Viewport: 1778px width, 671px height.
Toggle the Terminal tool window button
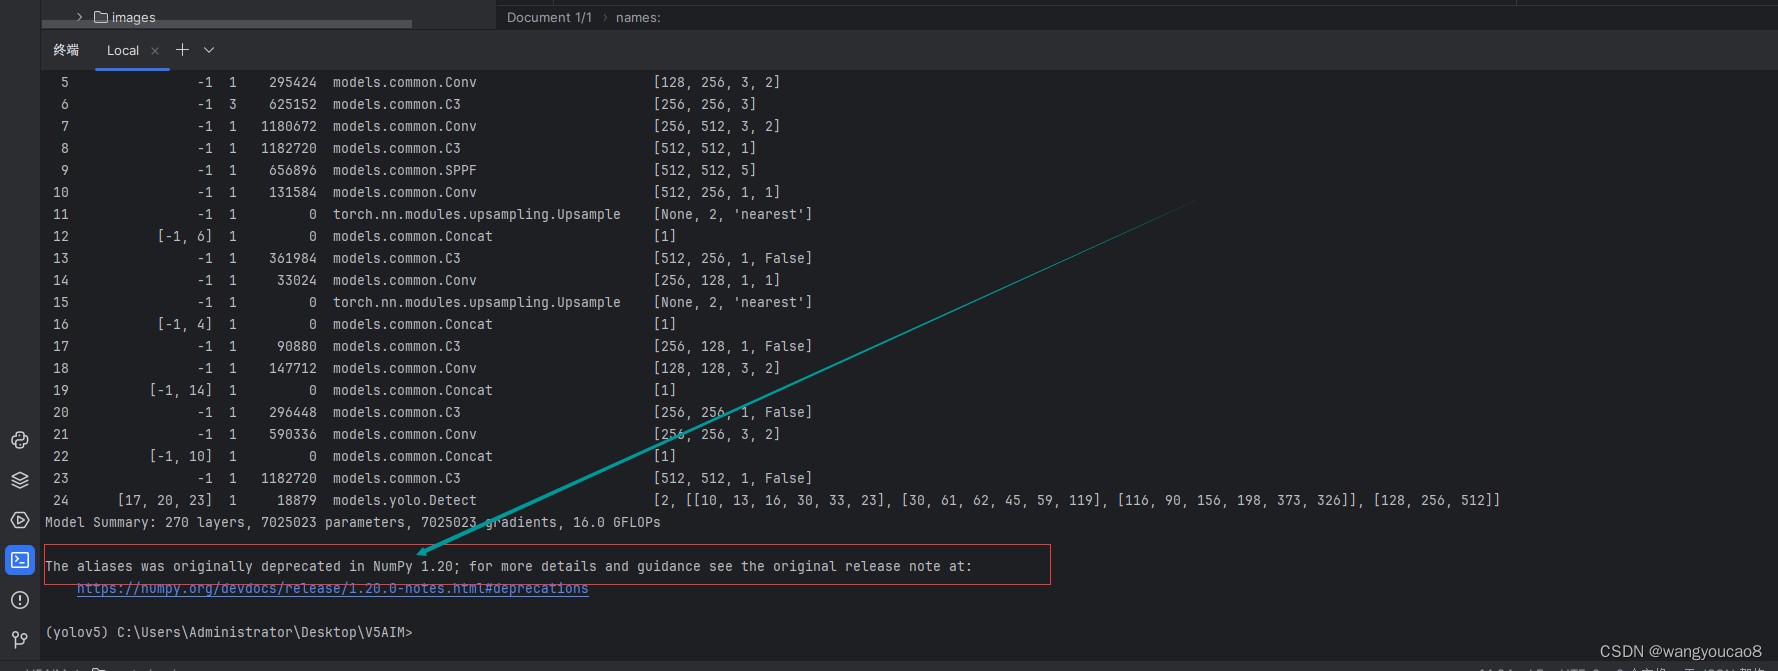coord(20,560)
